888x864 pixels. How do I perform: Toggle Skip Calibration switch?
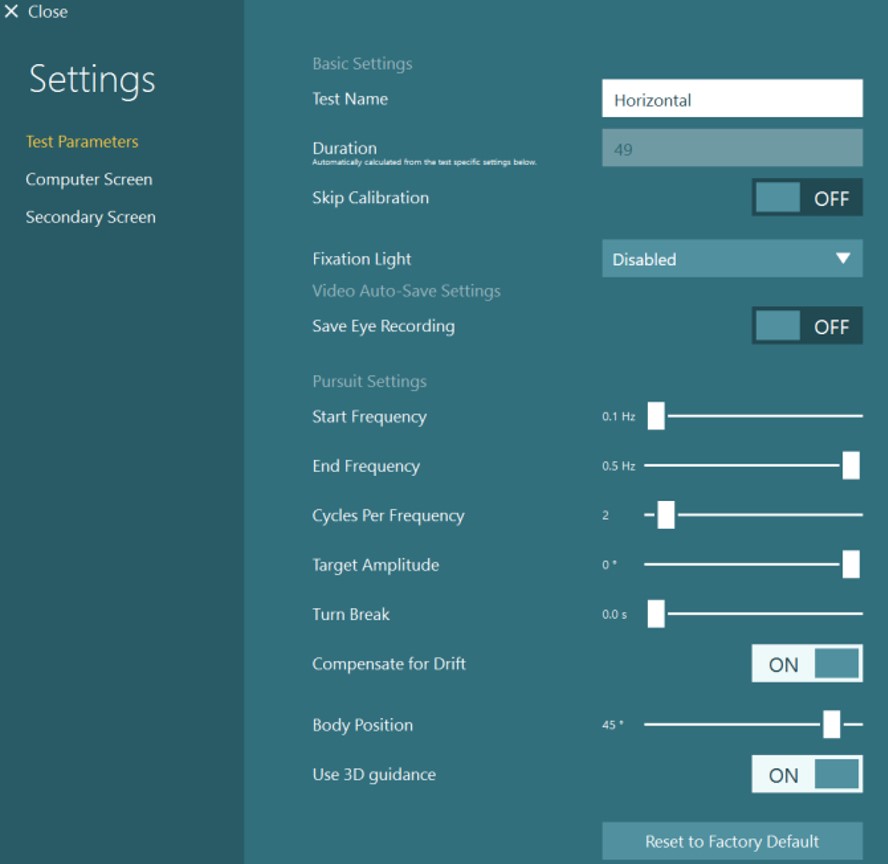click(x=807, y=198)
